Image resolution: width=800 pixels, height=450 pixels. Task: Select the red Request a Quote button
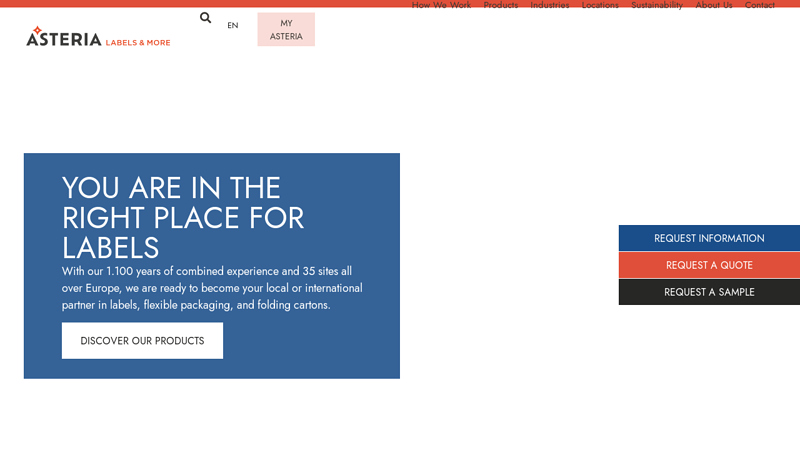(709, 265)
